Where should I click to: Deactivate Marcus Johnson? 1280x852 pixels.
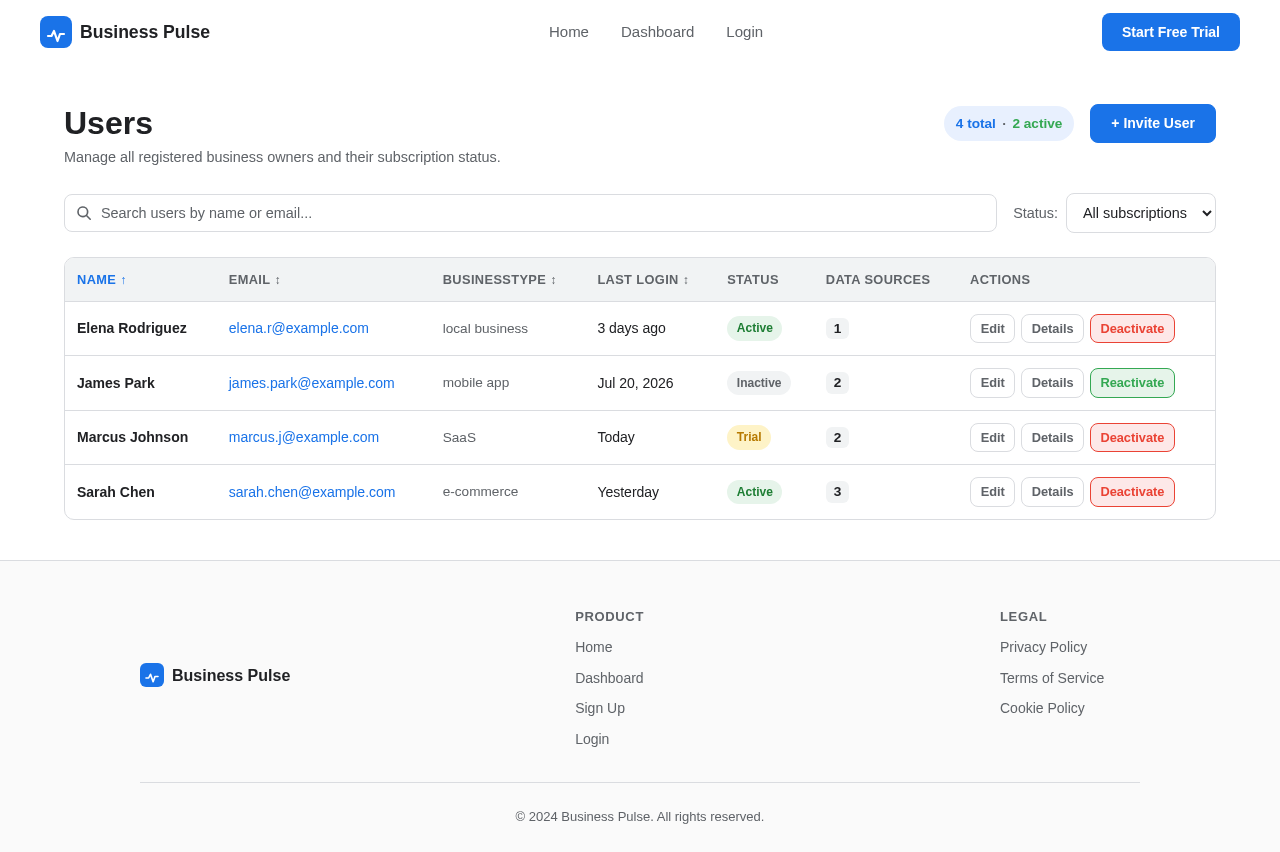pos(1132,438)
